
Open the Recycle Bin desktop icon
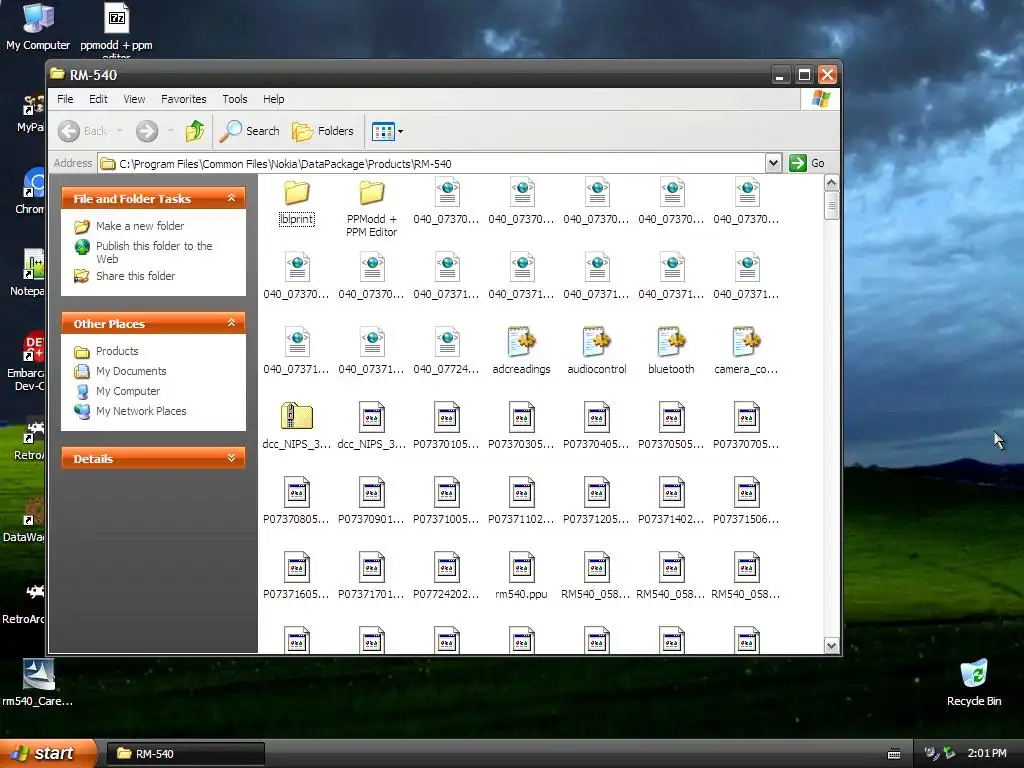pos(974,684)
